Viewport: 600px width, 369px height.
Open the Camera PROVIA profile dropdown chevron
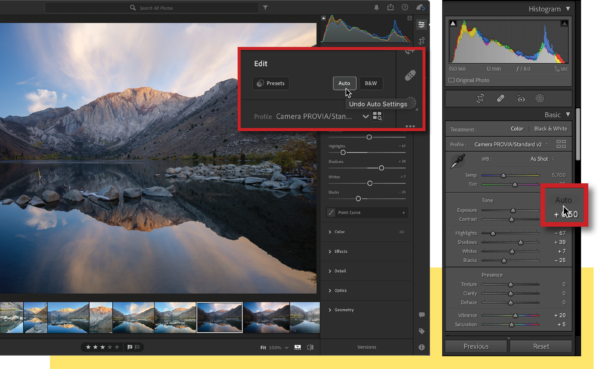tap(365, 116)
